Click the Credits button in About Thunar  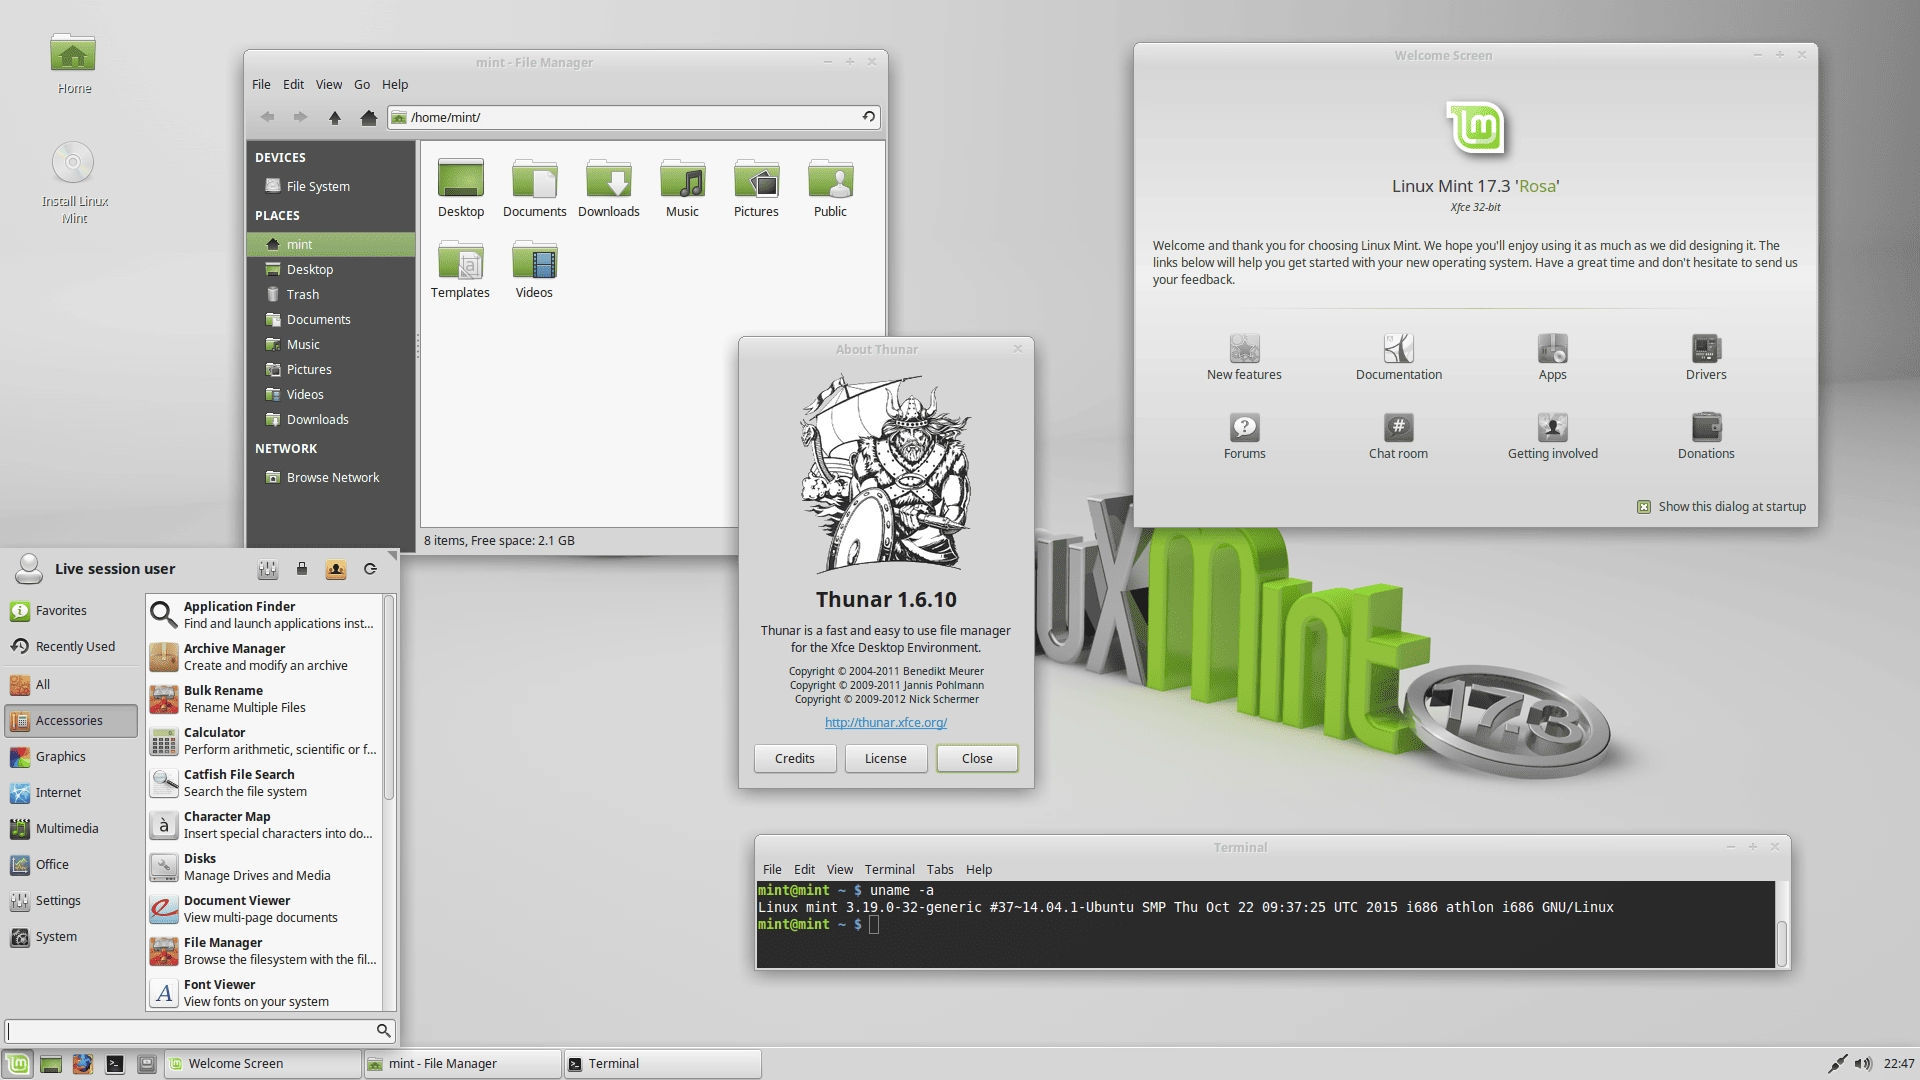tap(795, 759)
